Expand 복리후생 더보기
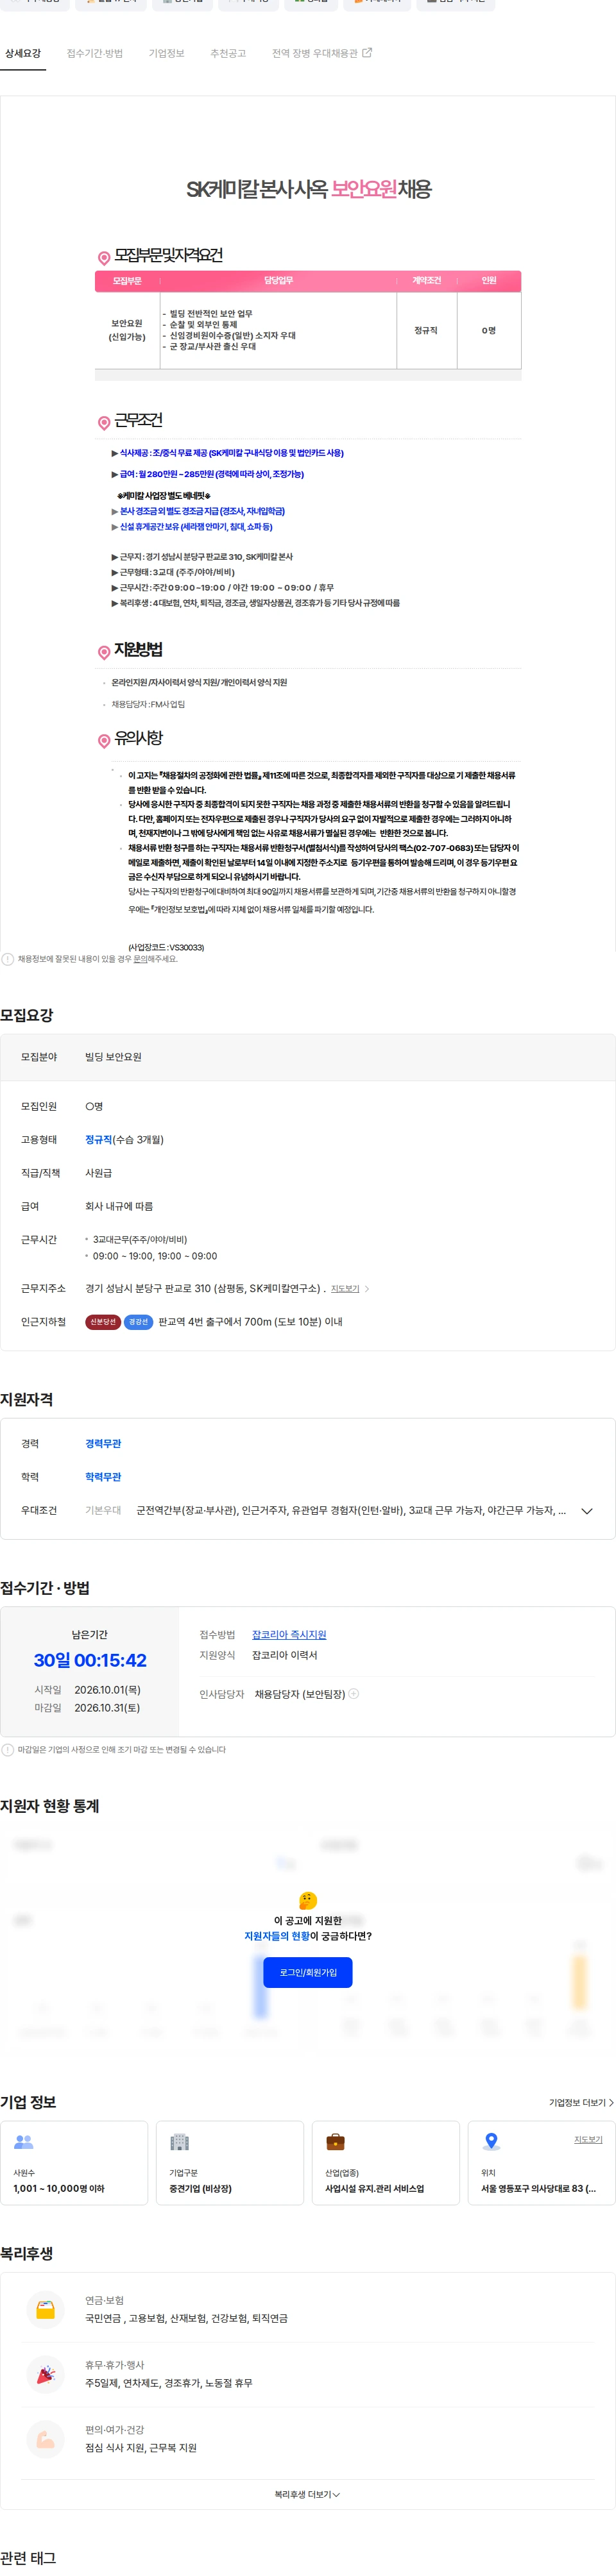616x2576 pixels. pyautogui.click(x=307, y=2495)
